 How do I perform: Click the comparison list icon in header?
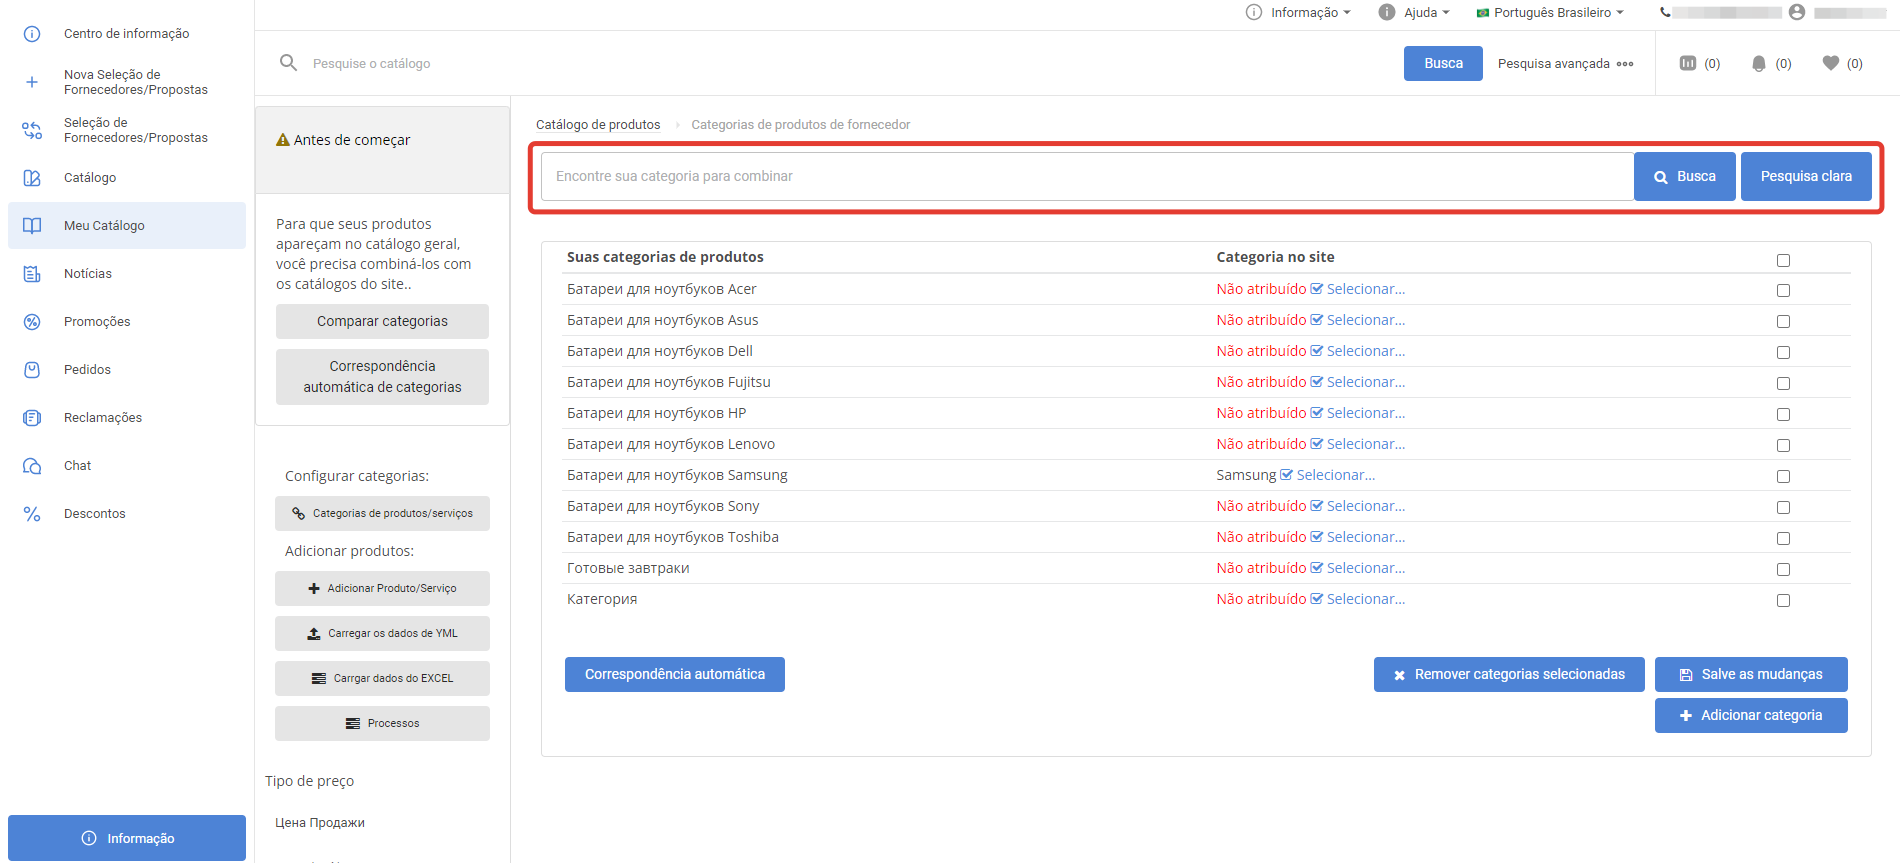coord(1688,63)
